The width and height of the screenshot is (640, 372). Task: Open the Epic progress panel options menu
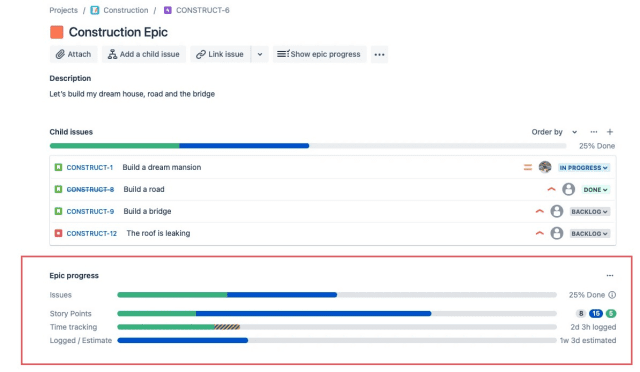[610, 276]
